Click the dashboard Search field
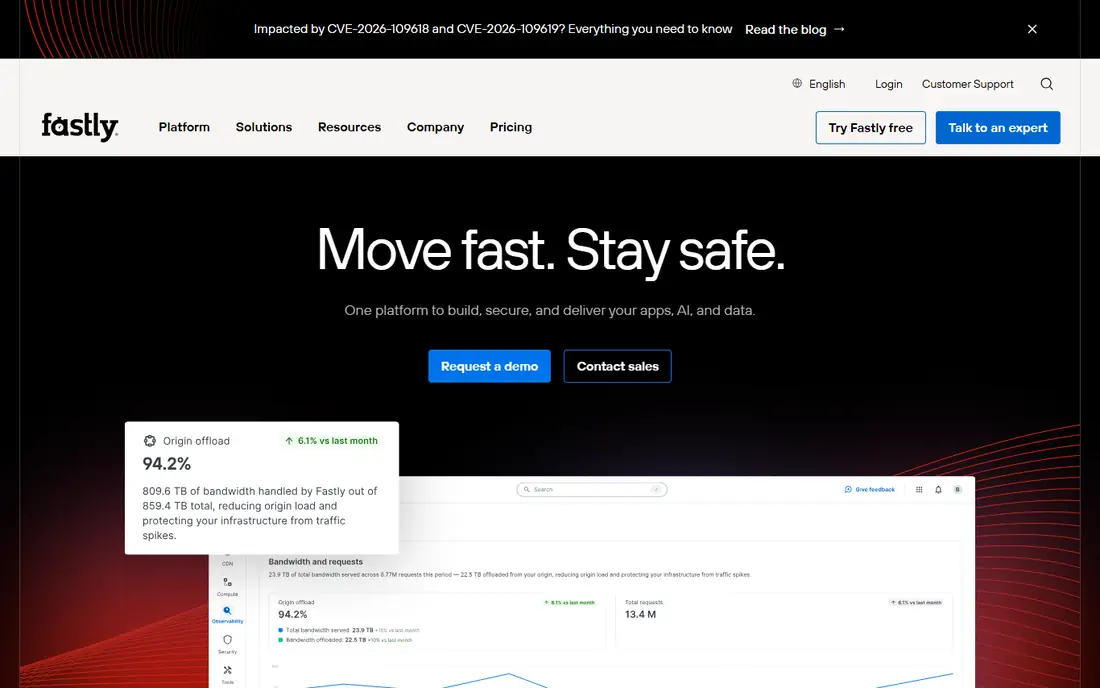This screenshot has width=1100, height=688. [591, 490]
